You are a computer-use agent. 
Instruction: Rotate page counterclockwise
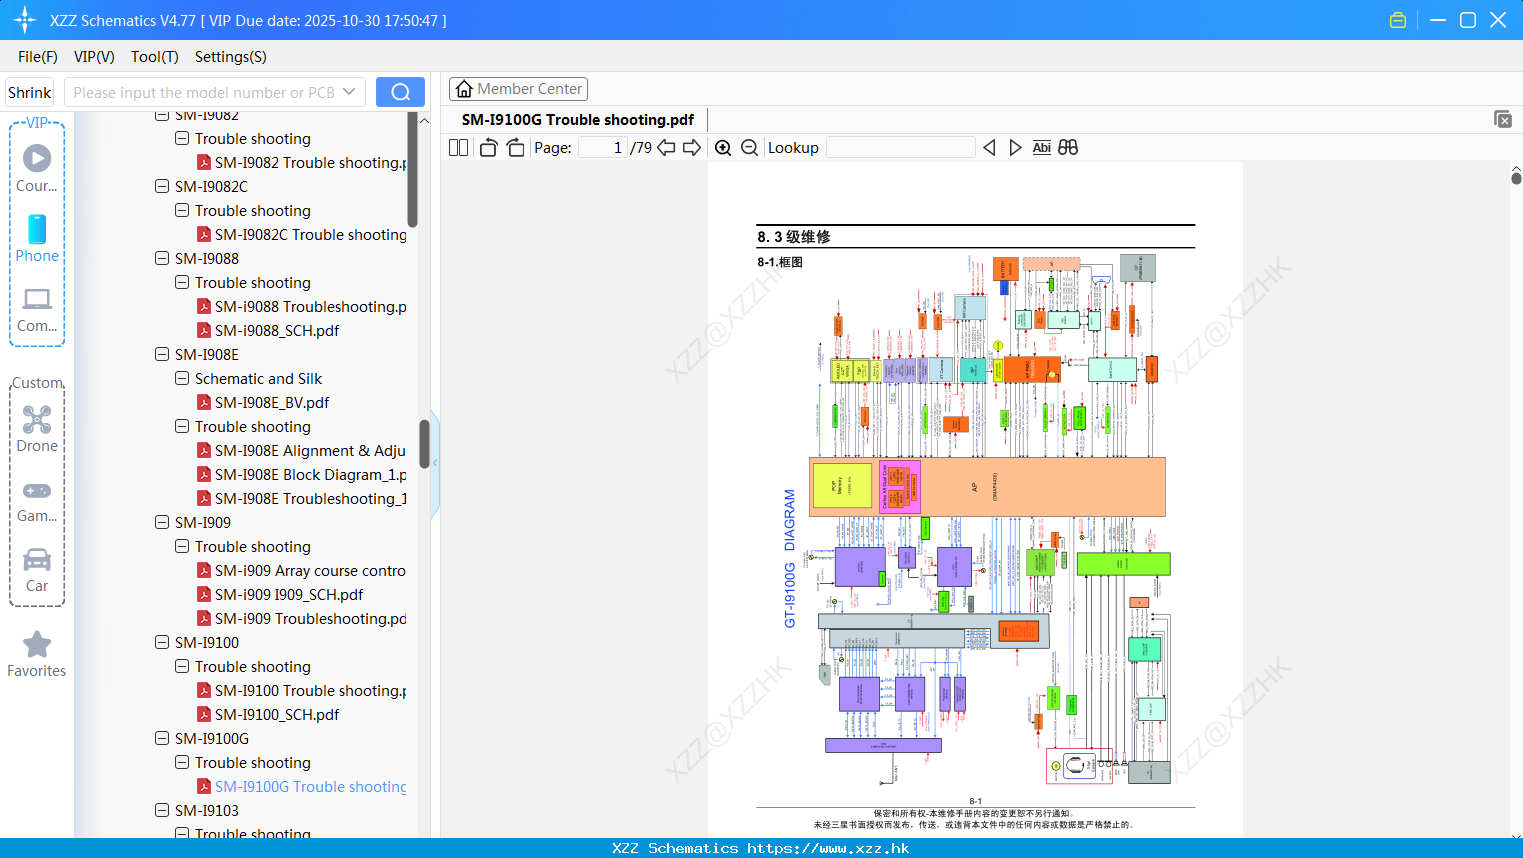[x=488, y=147]
